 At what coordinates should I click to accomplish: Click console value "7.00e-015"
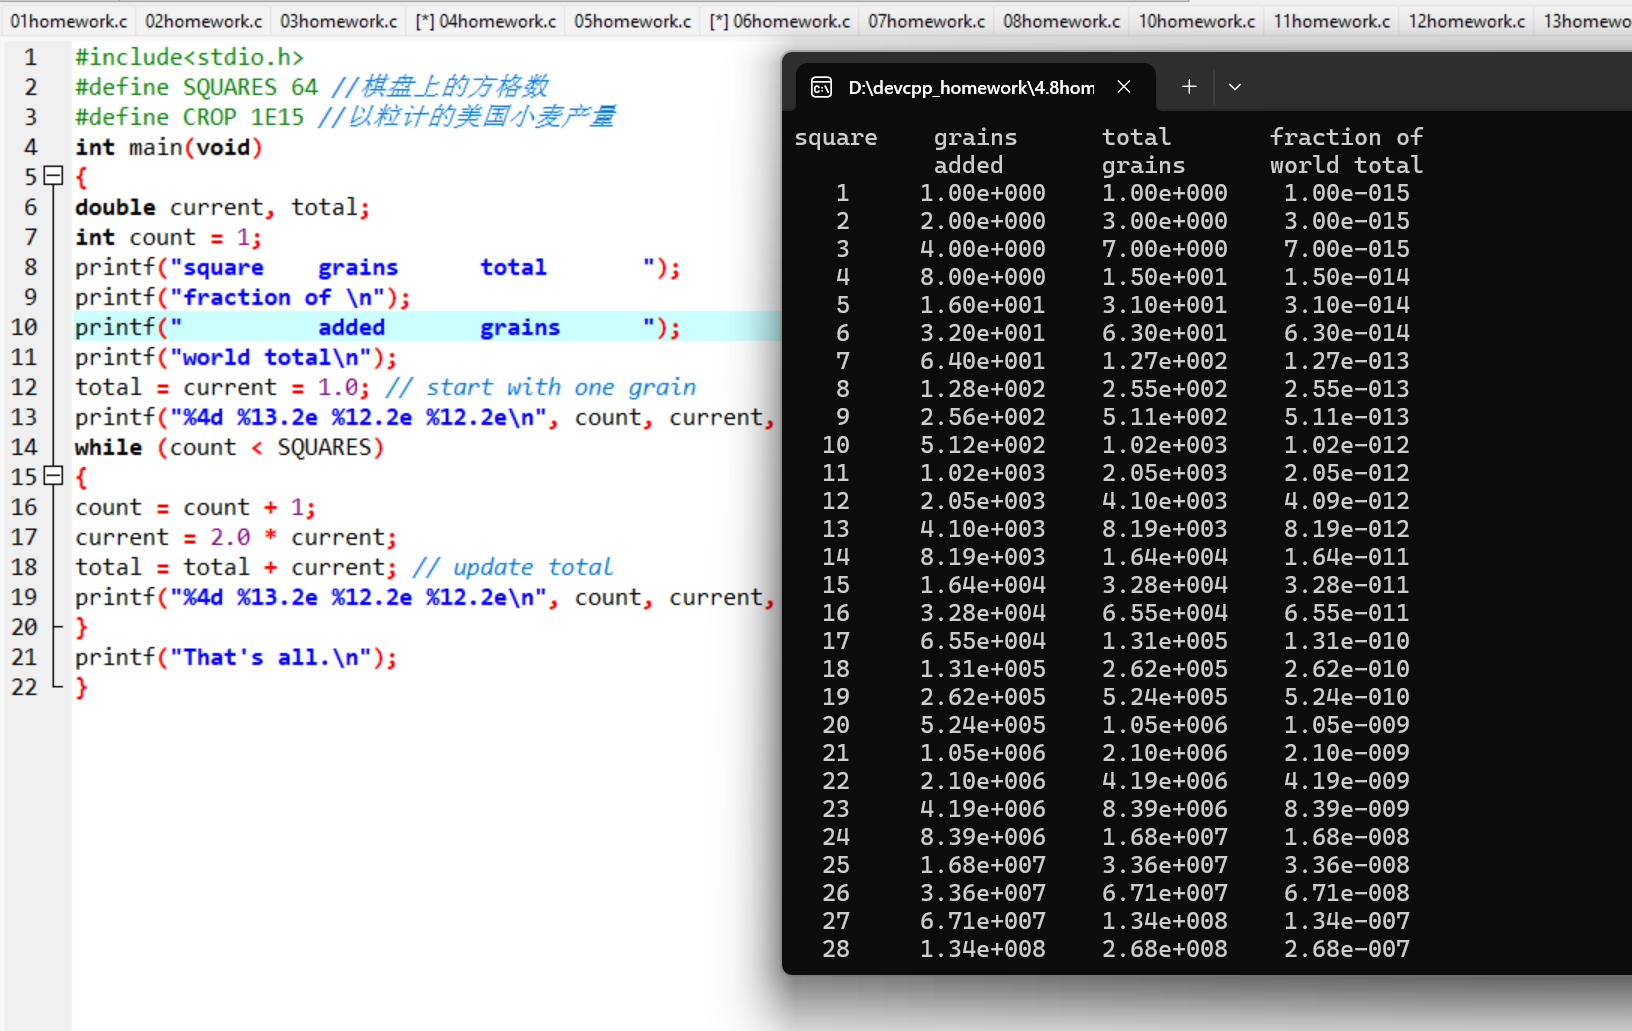pyautogui.click(x=1347, y=249)
